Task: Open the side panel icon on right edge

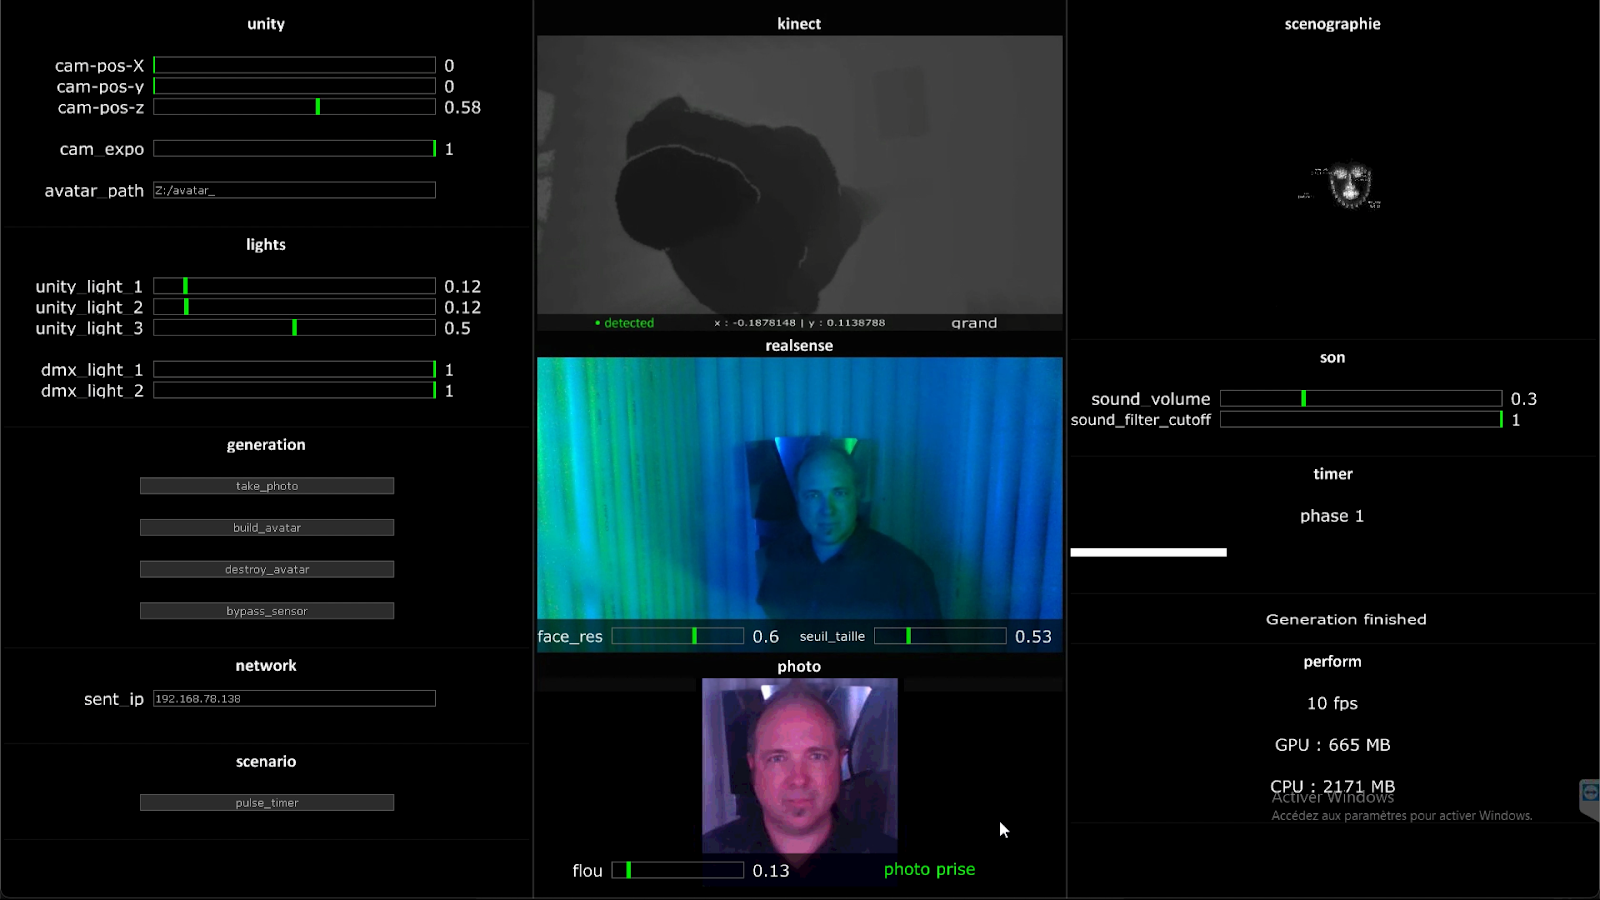Action: click(x=1589, y=795)
